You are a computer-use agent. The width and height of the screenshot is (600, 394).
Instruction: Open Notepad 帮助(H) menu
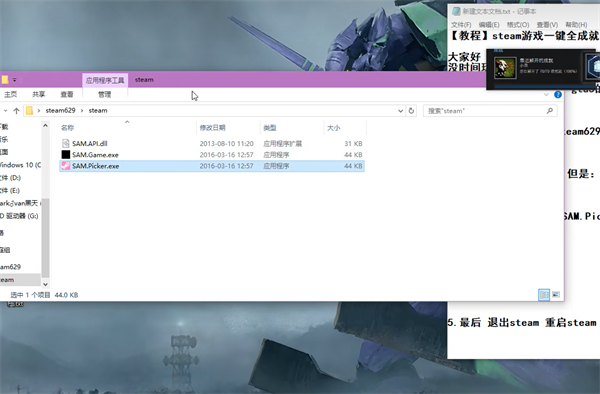tap(576, 25)
